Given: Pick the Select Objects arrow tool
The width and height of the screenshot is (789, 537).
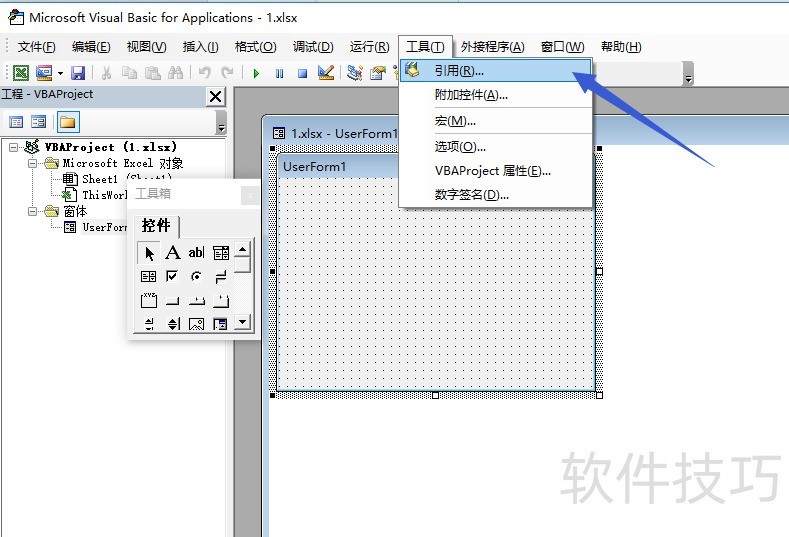Looking at the screenshot, I should (x=148, y=253).
